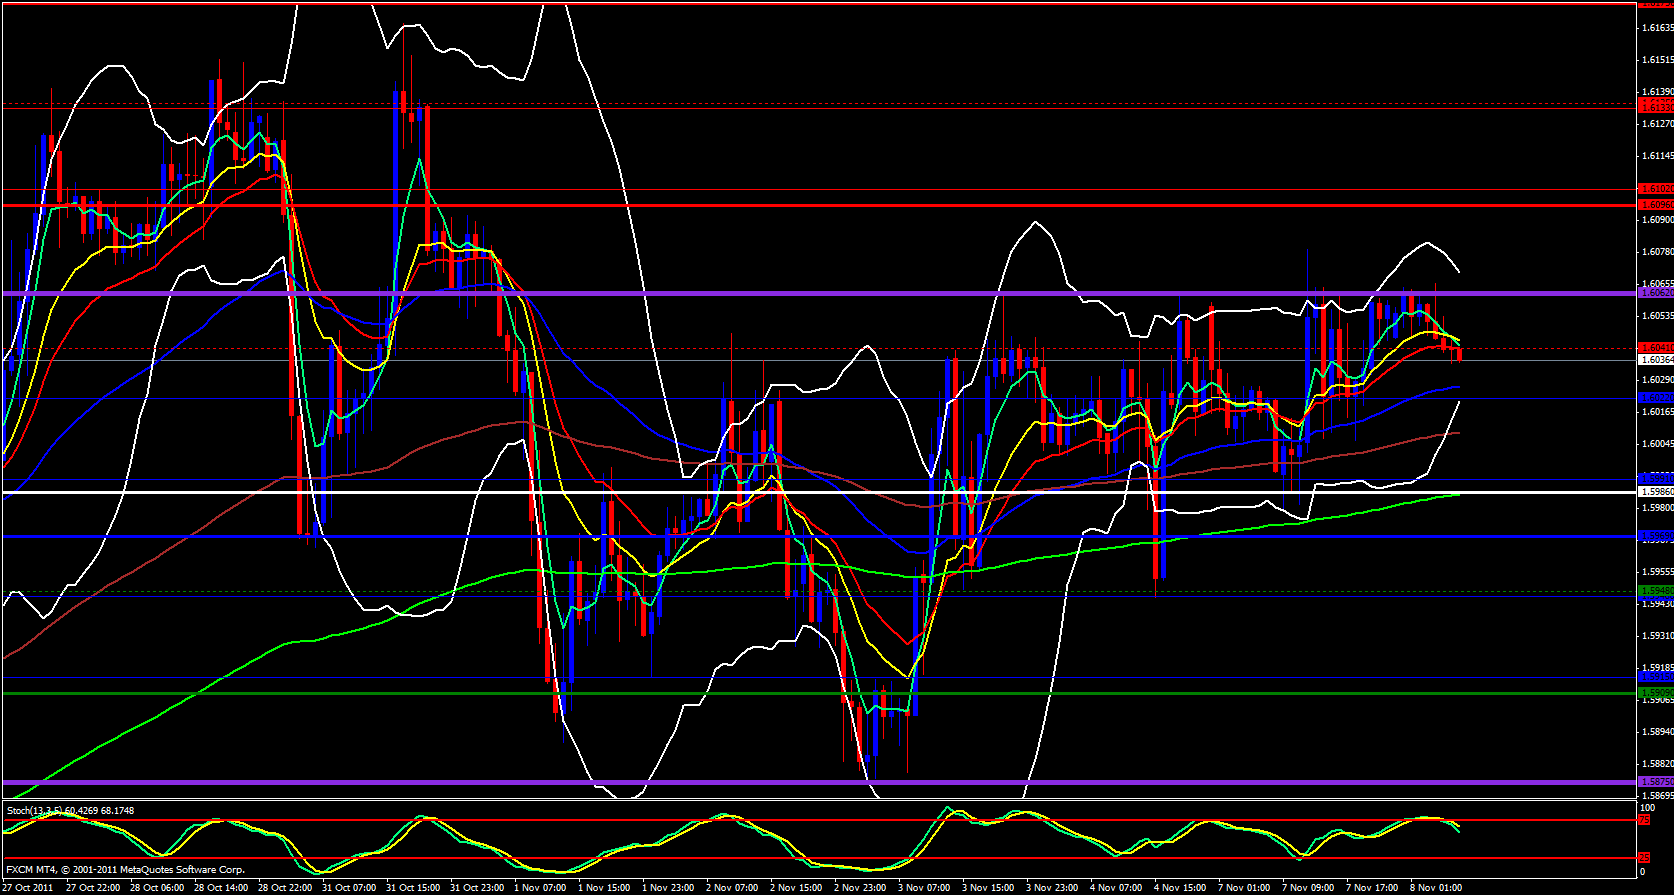
Task: Click the 1.61635 price scale label
Action: pyautogui.click(x=1656, y=28)
